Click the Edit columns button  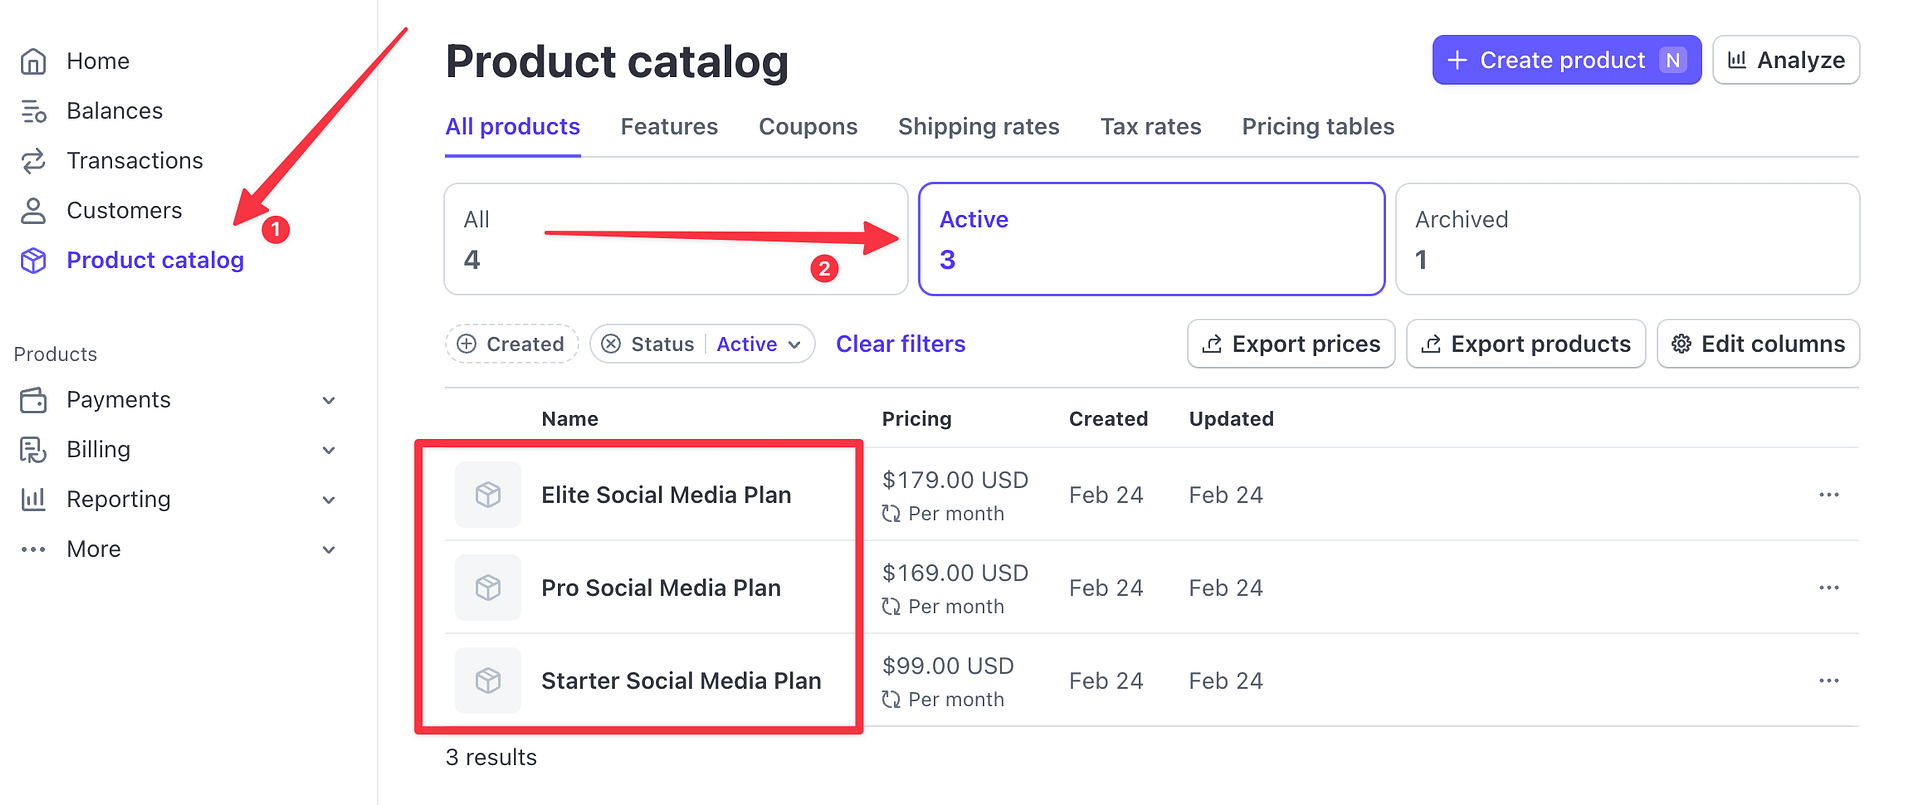(1758, 344)
